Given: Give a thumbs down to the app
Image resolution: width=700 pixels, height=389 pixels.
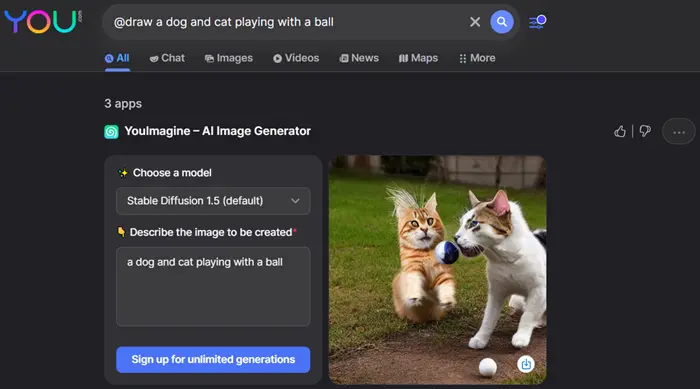Looking at the screenshot, I should point(645,131).
